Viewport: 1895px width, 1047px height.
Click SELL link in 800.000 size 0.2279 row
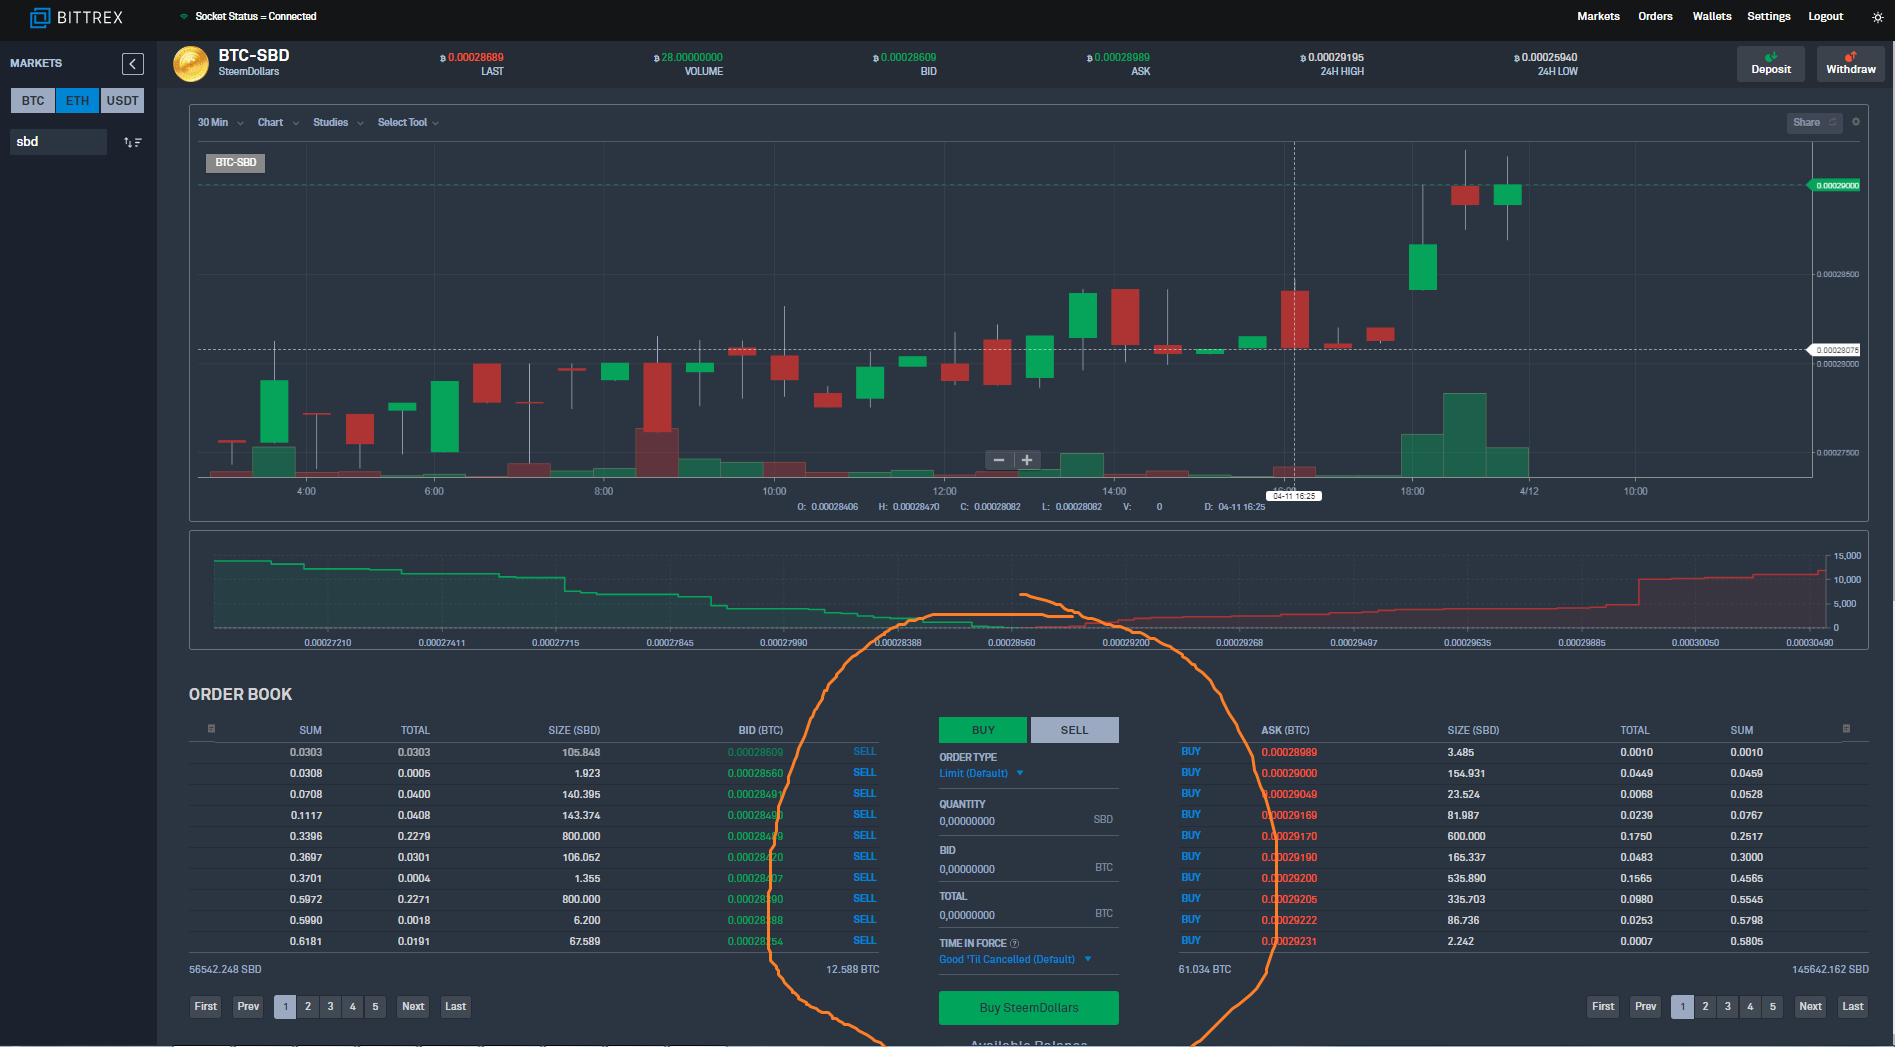pyautogui.click(x=864, y=836)
